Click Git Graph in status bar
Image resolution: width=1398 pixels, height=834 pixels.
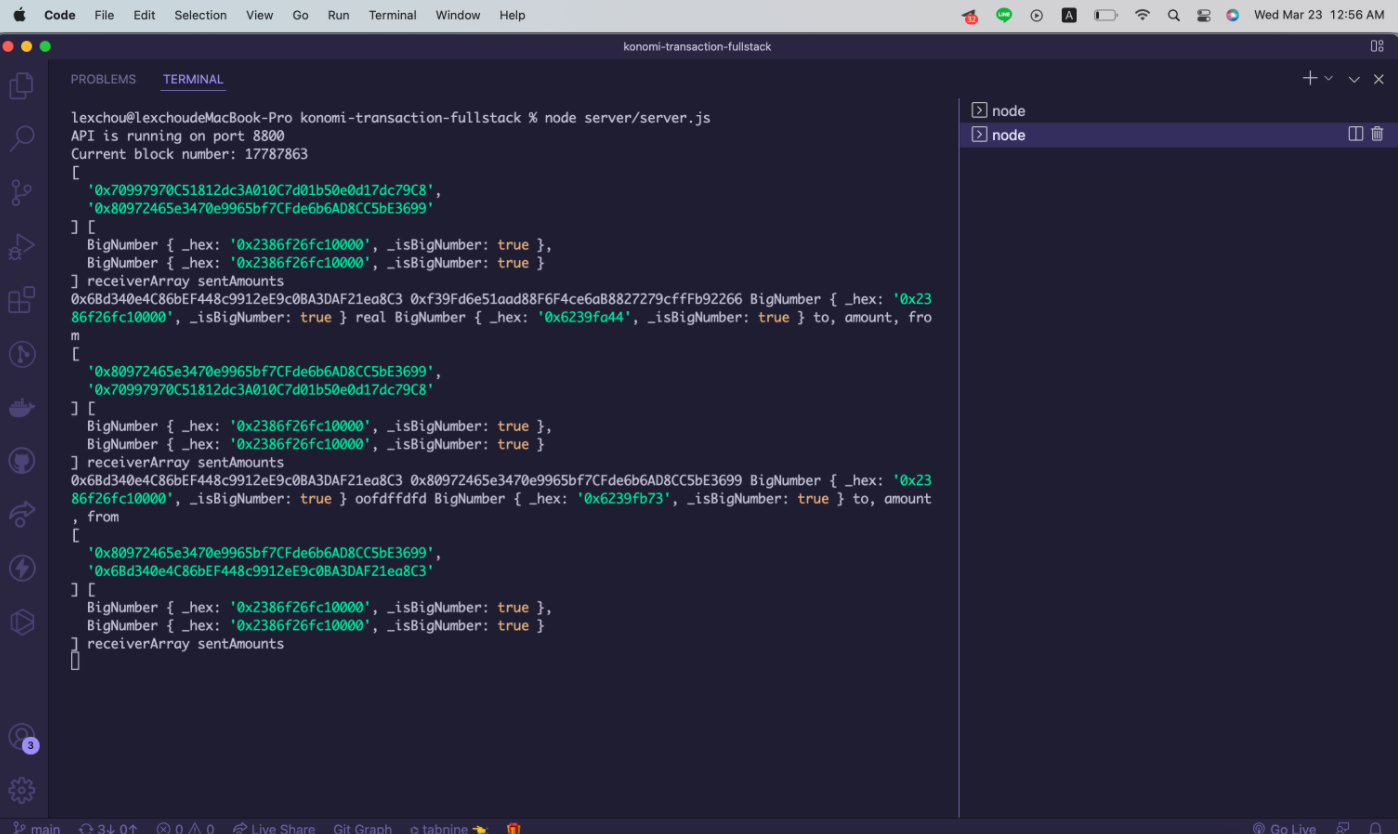coord(362,828)
